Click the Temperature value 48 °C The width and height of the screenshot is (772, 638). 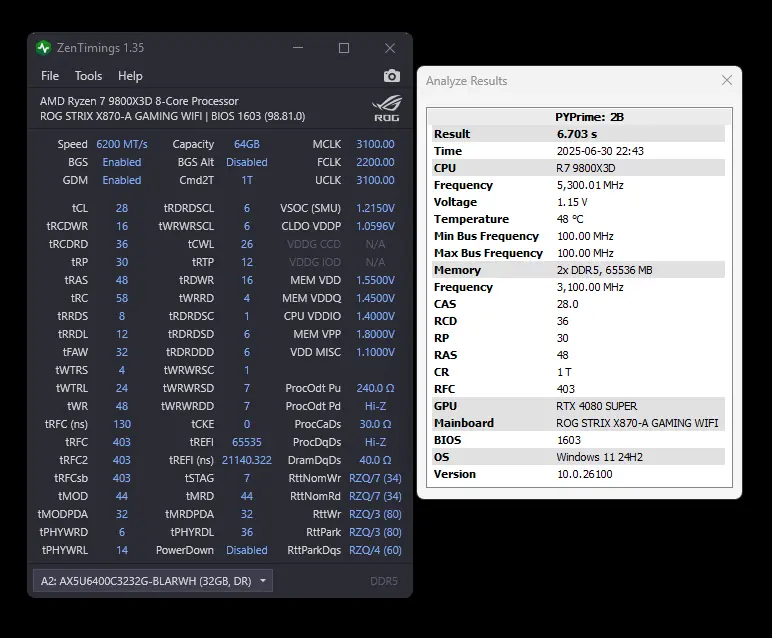coord(570,219)
